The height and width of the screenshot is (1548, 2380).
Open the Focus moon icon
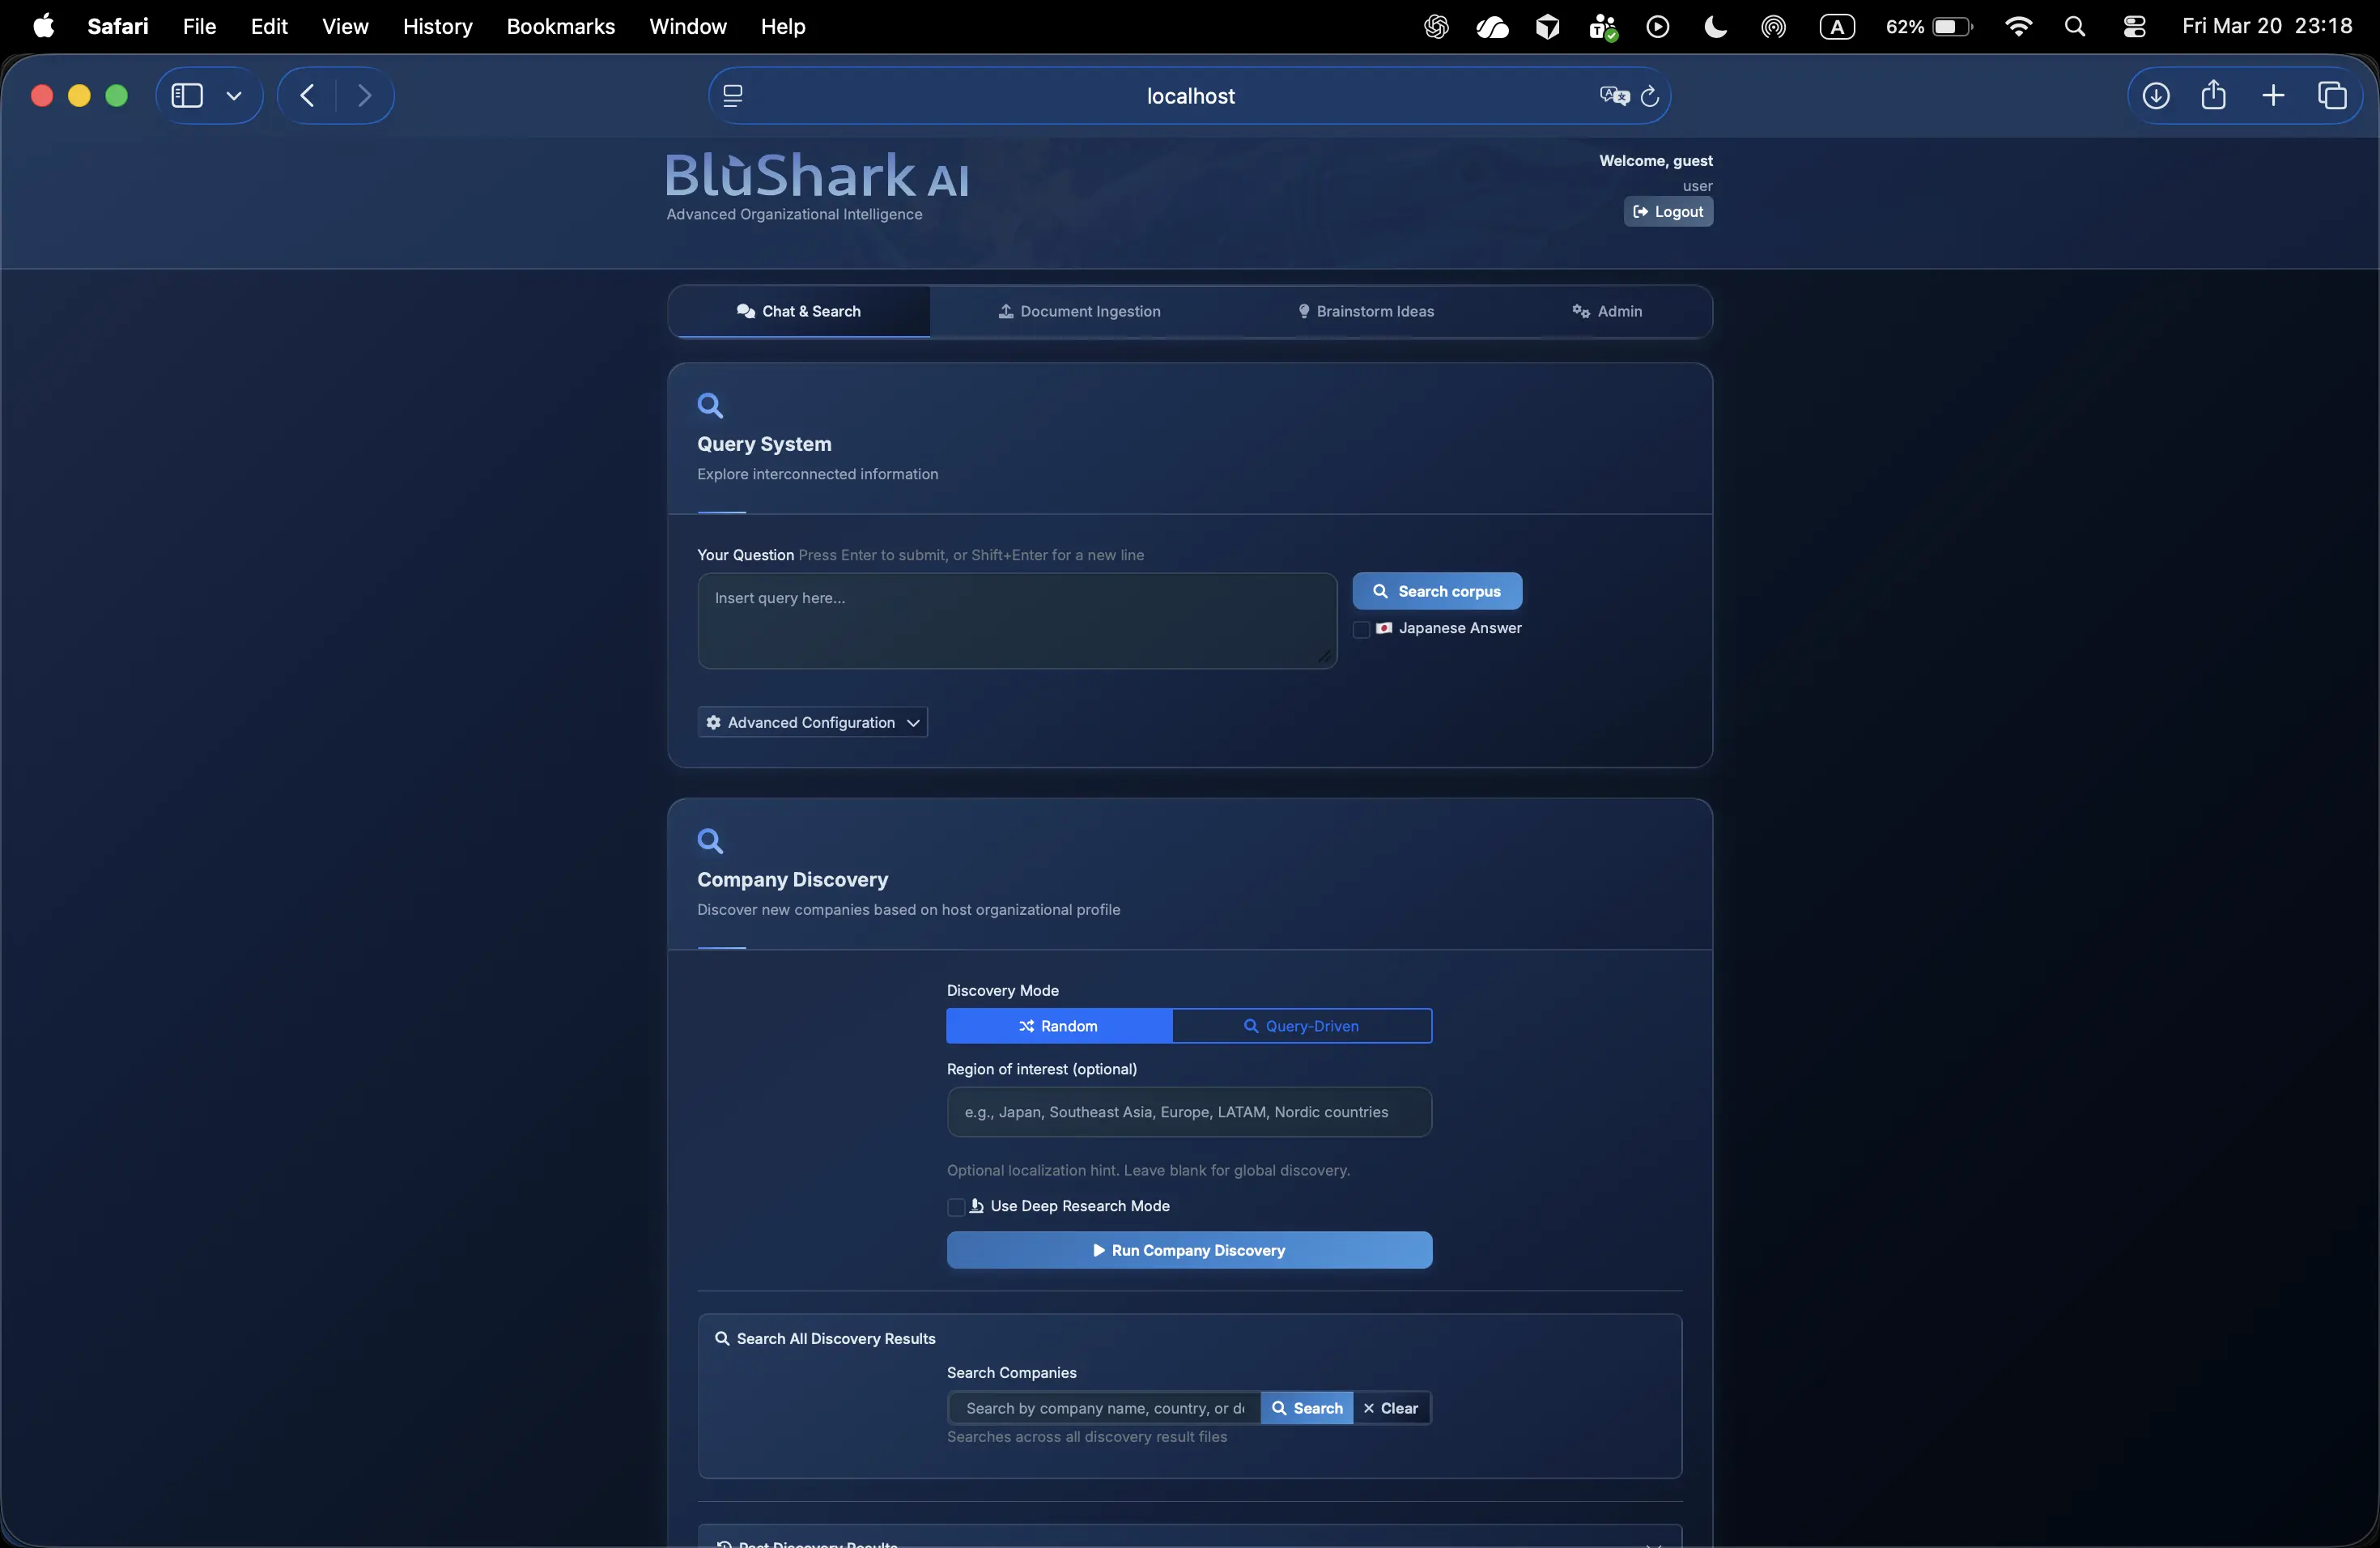1715,27
